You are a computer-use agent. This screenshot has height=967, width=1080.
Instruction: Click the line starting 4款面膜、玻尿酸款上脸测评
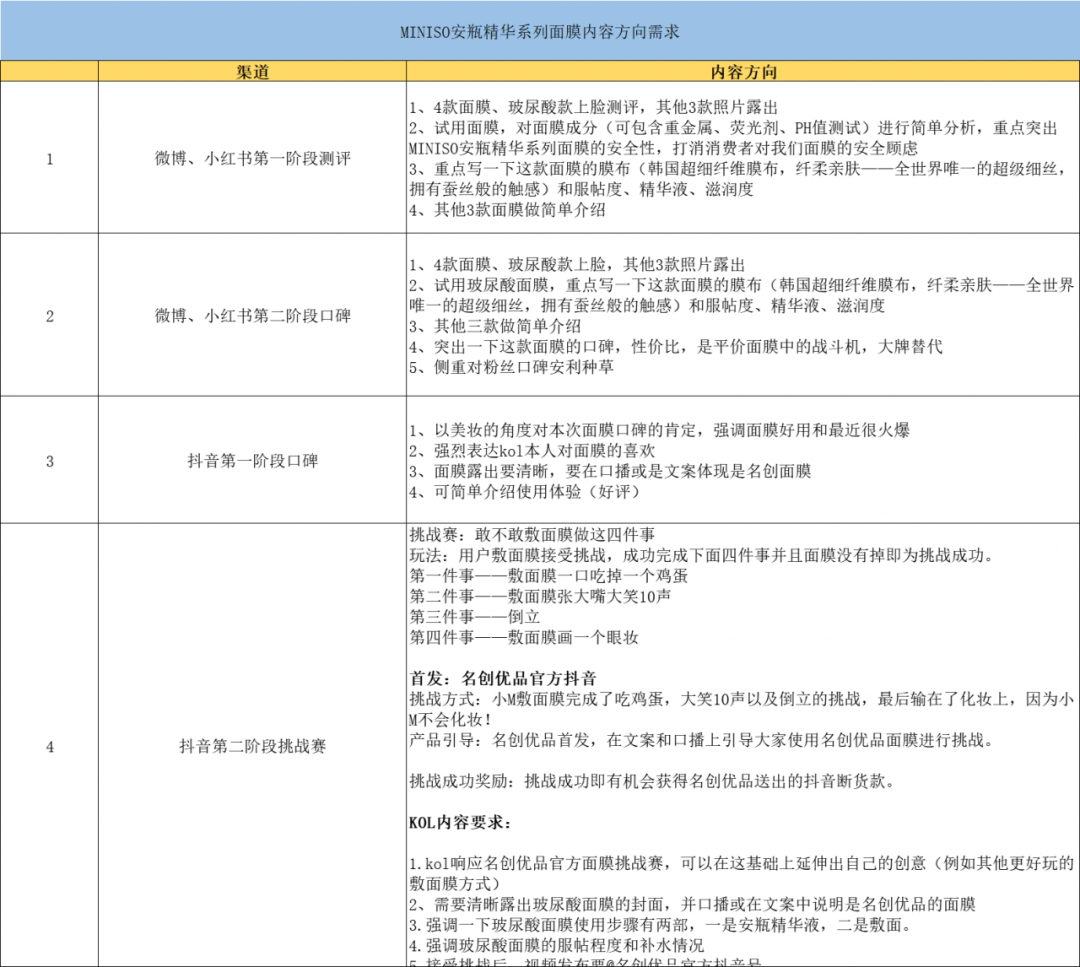pyautogui.click(x=594, y=107)
